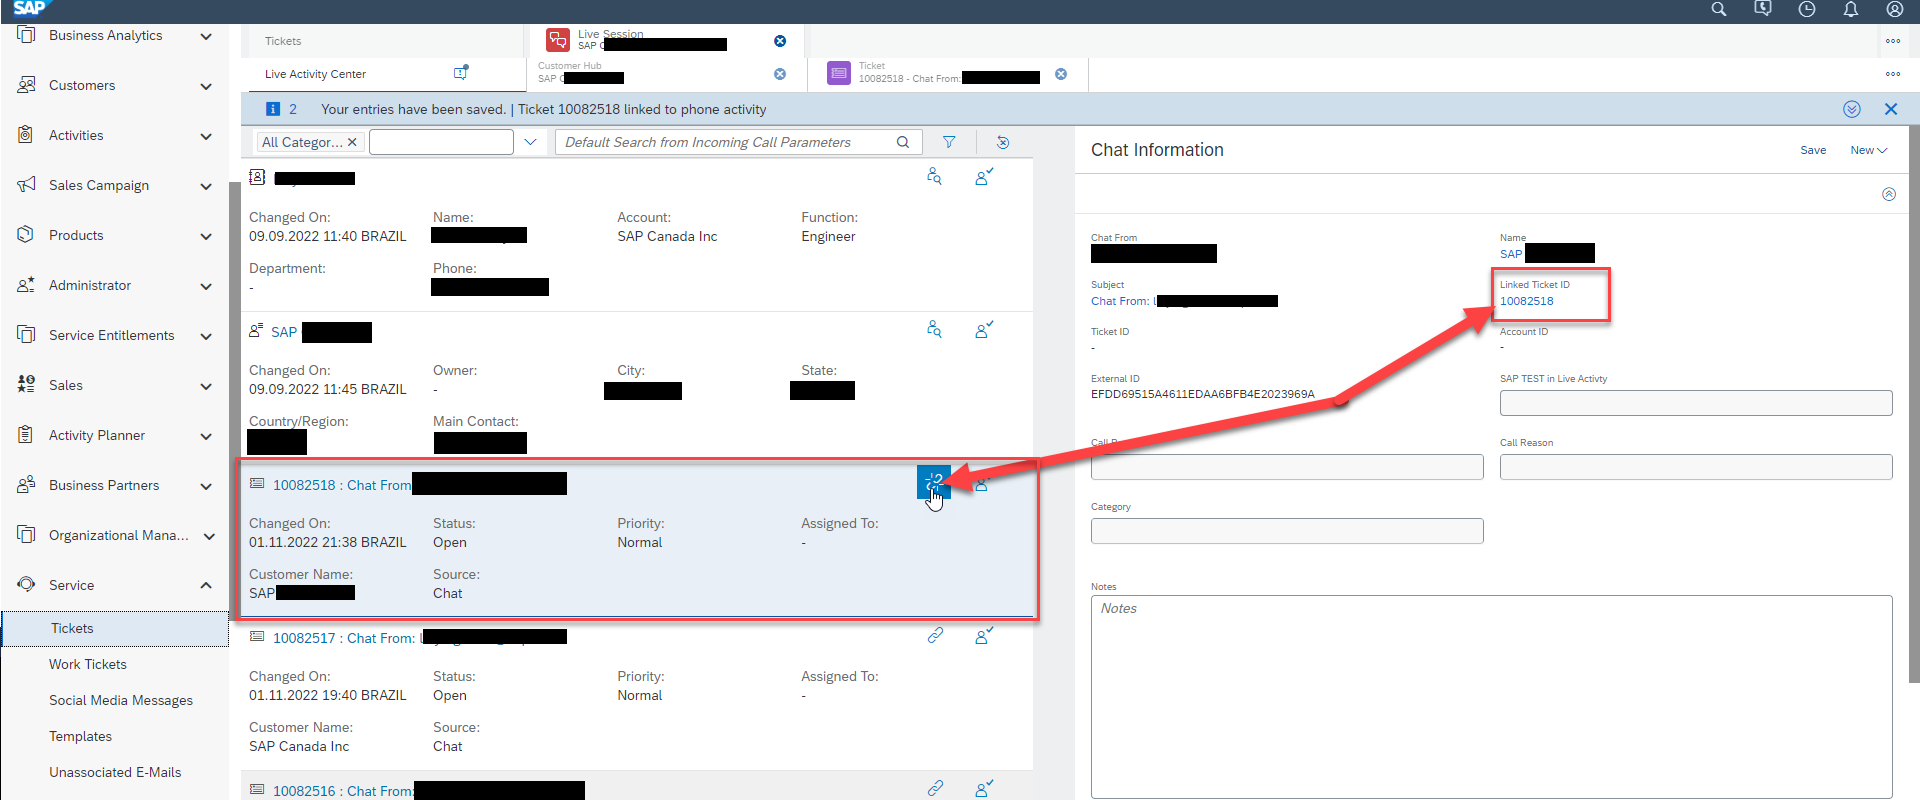Click Save in Chat Information
1920x800 pixels.
[x=1813, y=150]
